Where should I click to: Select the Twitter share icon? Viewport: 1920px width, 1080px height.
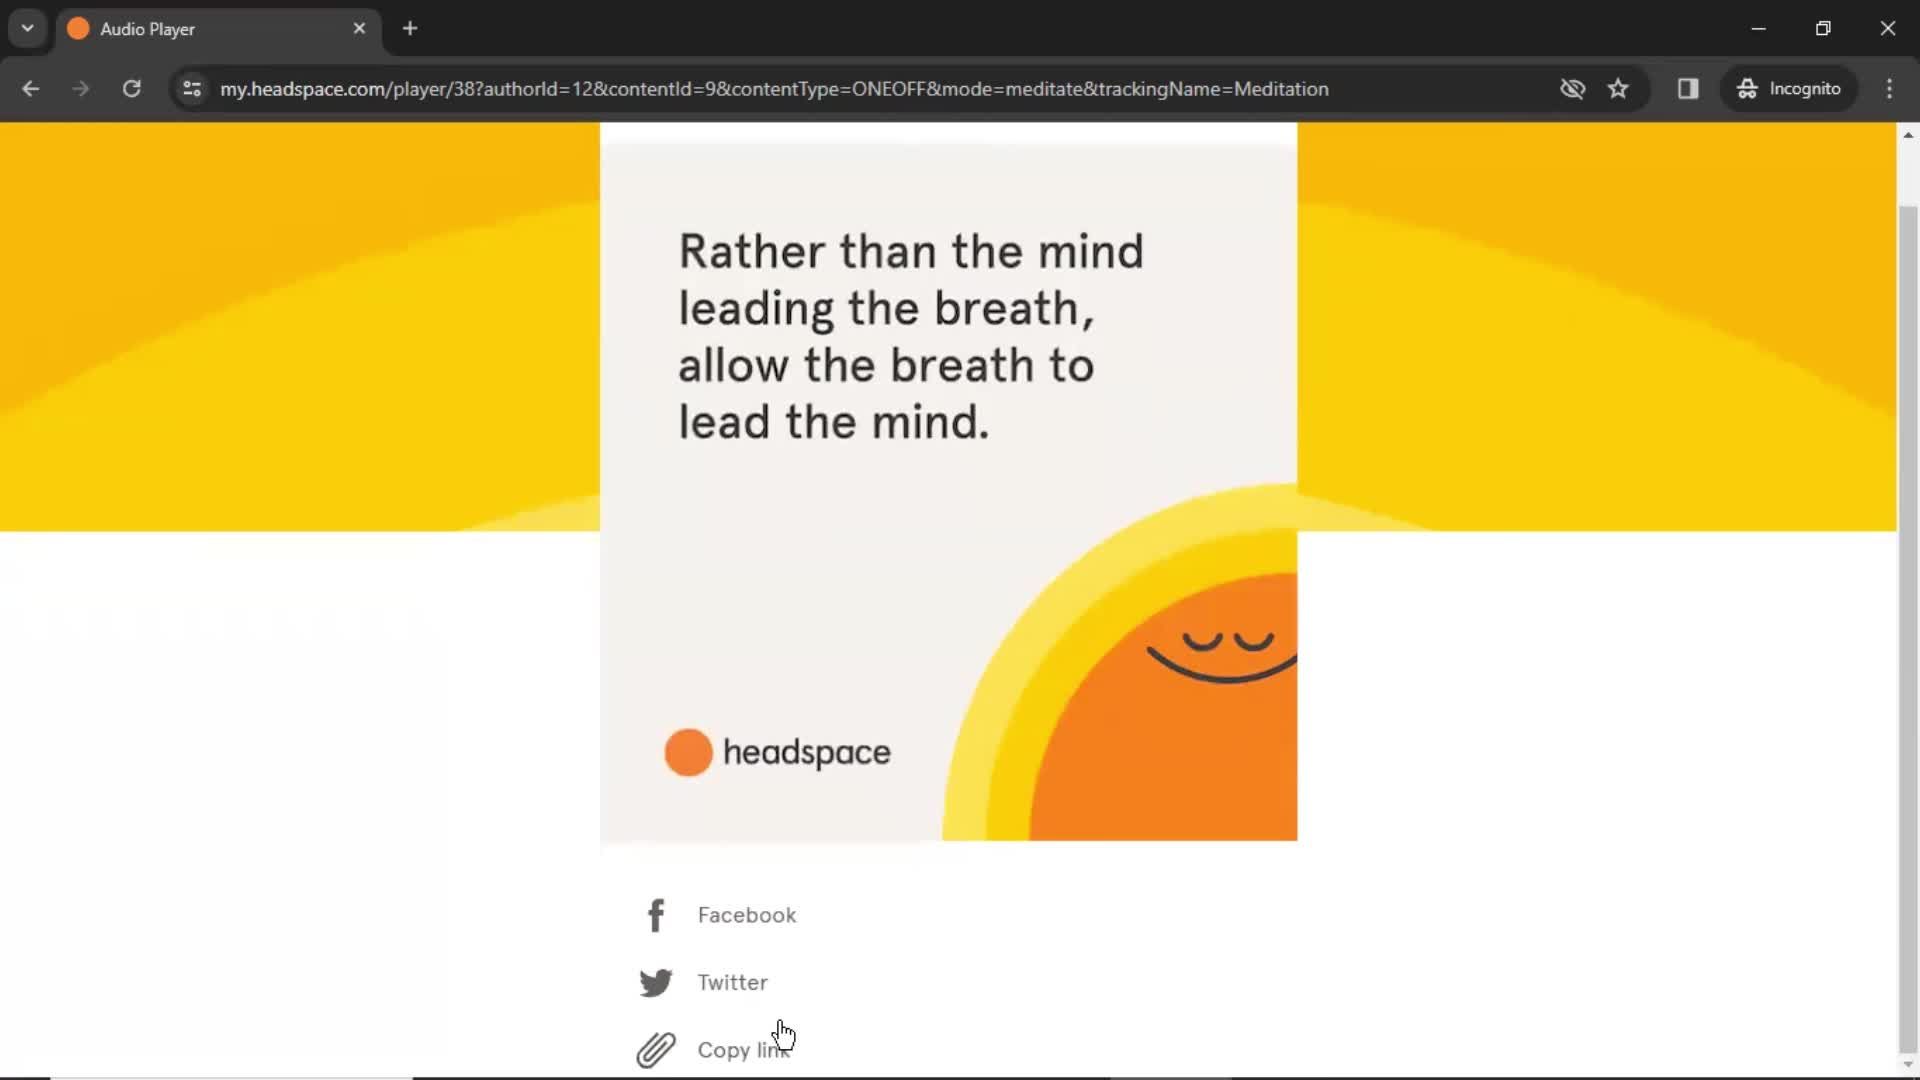[657, 982]
